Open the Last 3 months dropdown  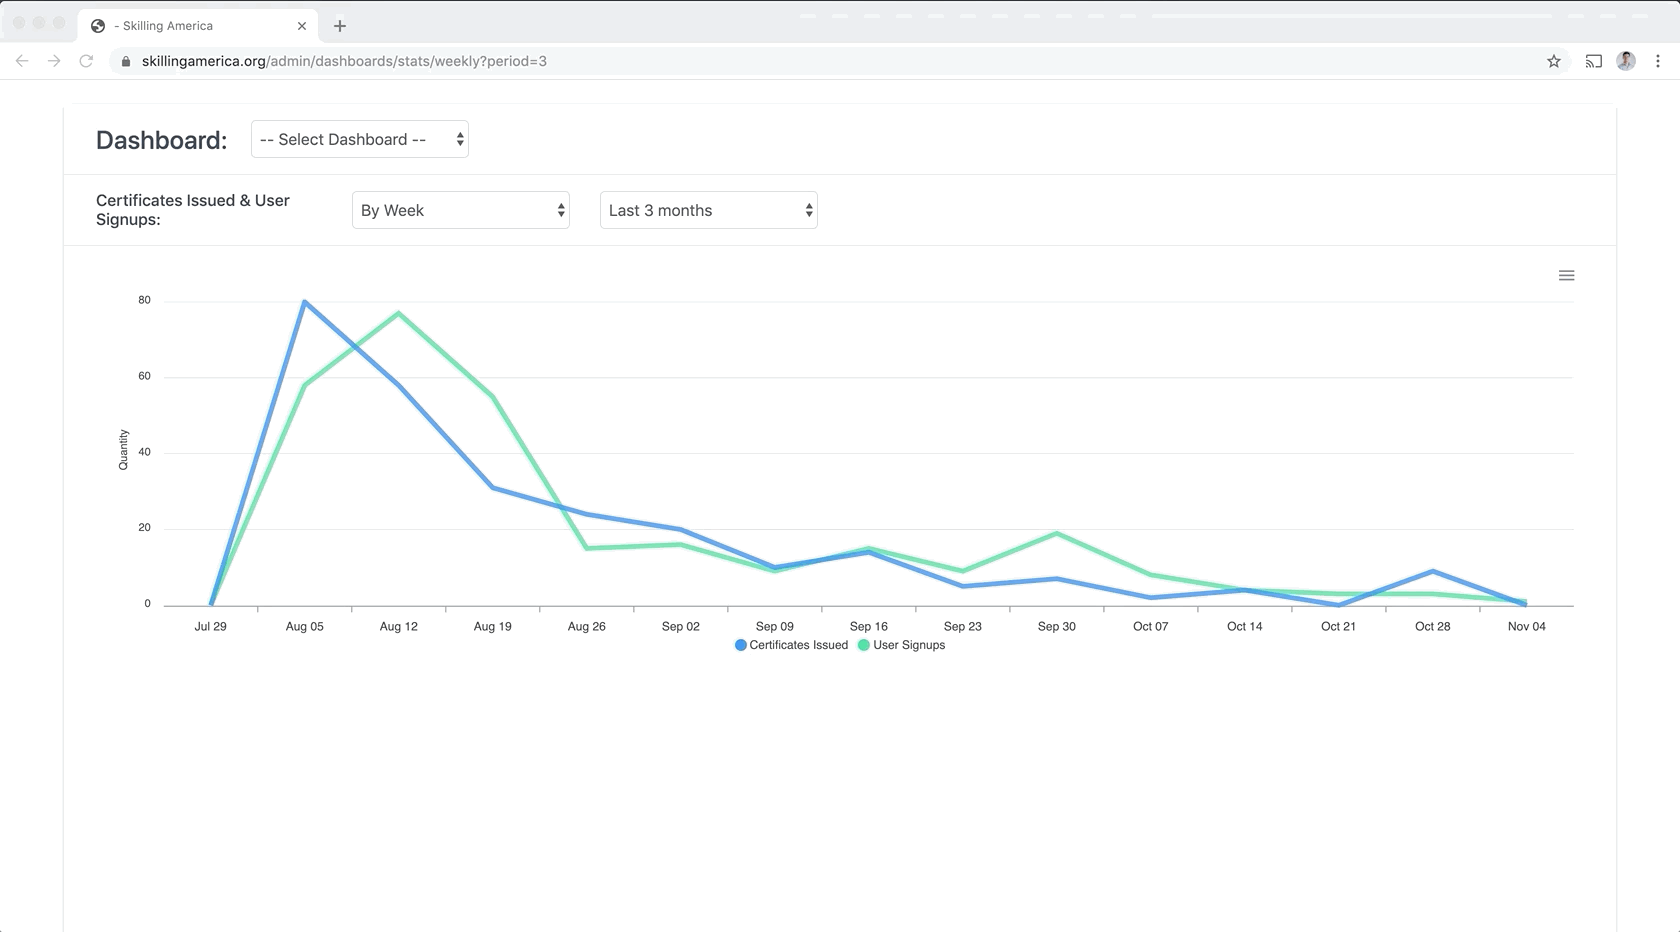pyautogui.click(x=708, y=210)
